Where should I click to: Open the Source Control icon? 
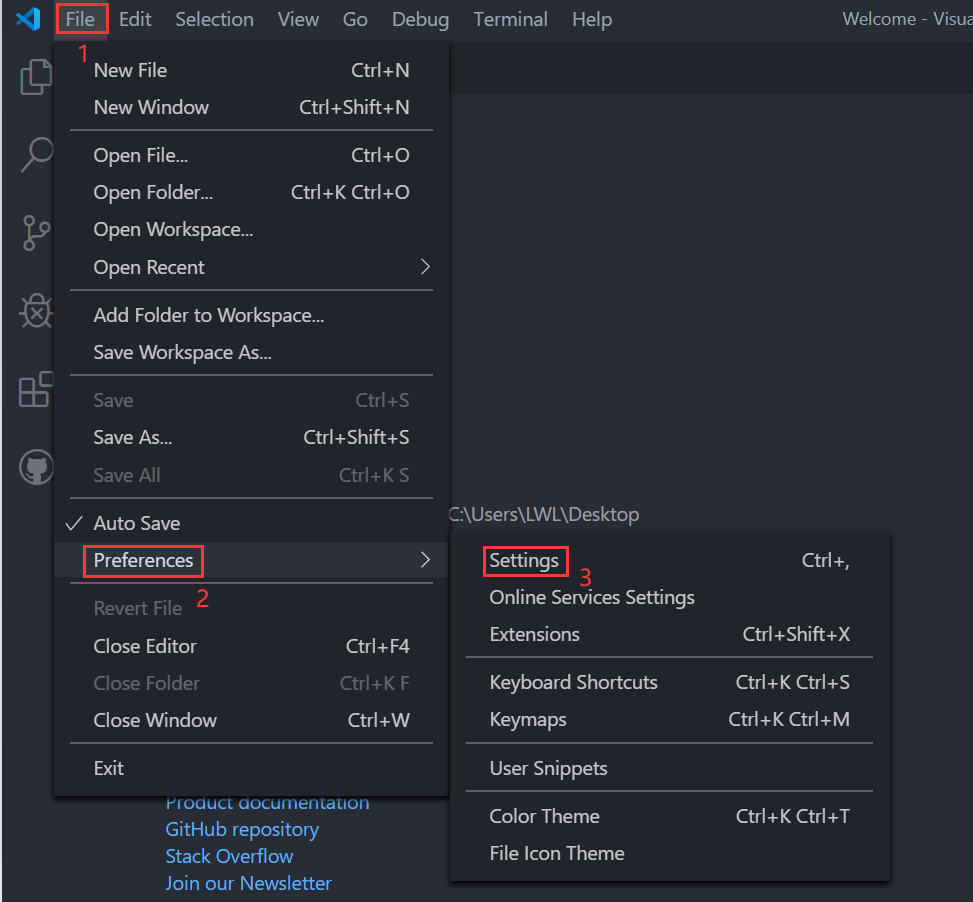37,233
